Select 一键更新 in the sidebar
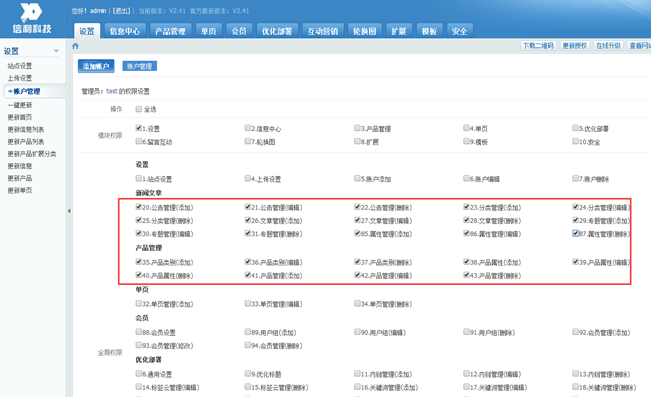The image size is (652, 400). pyautogui.click(x=20, y=104)
